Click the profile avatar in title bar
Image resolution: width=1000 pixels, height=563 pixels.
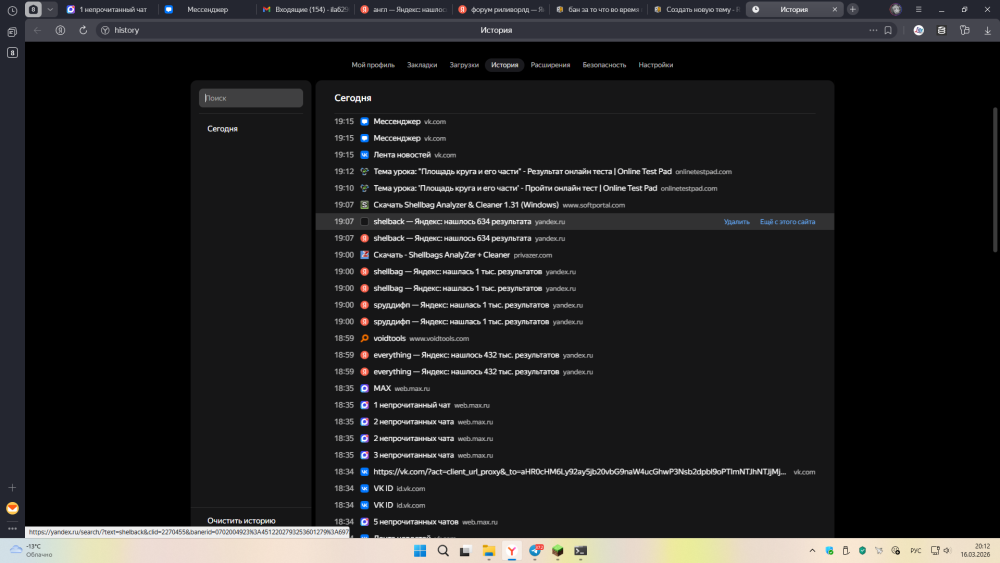pos(896,10)
